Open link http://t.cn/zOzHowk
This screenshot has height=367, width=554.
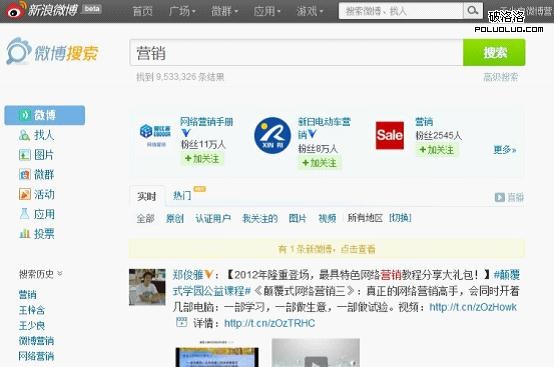point(473,307)
